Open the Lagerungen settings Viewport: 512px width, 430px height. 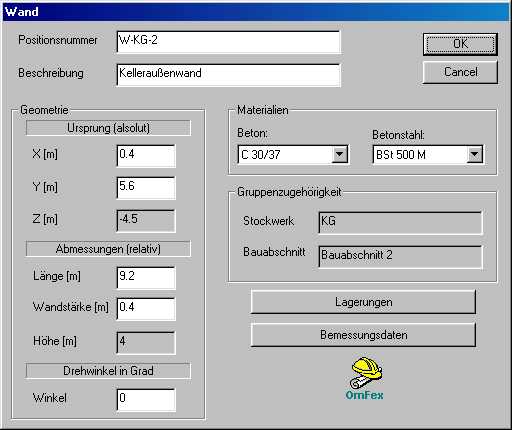(363, 302)
